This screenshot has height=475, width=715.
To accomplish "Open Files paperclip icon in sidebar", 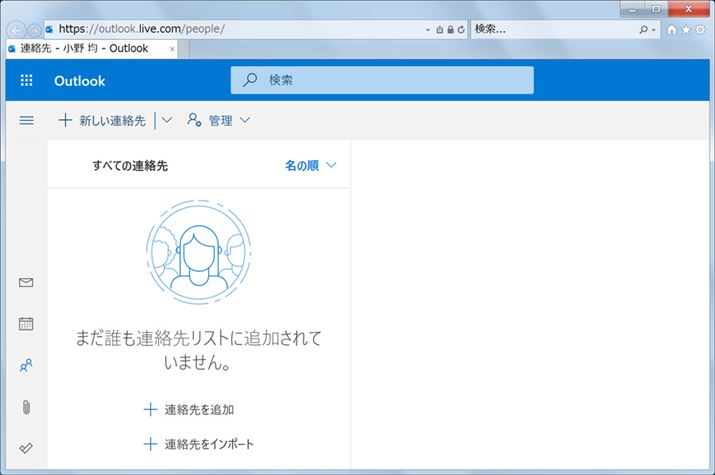I will click(26, 407).
